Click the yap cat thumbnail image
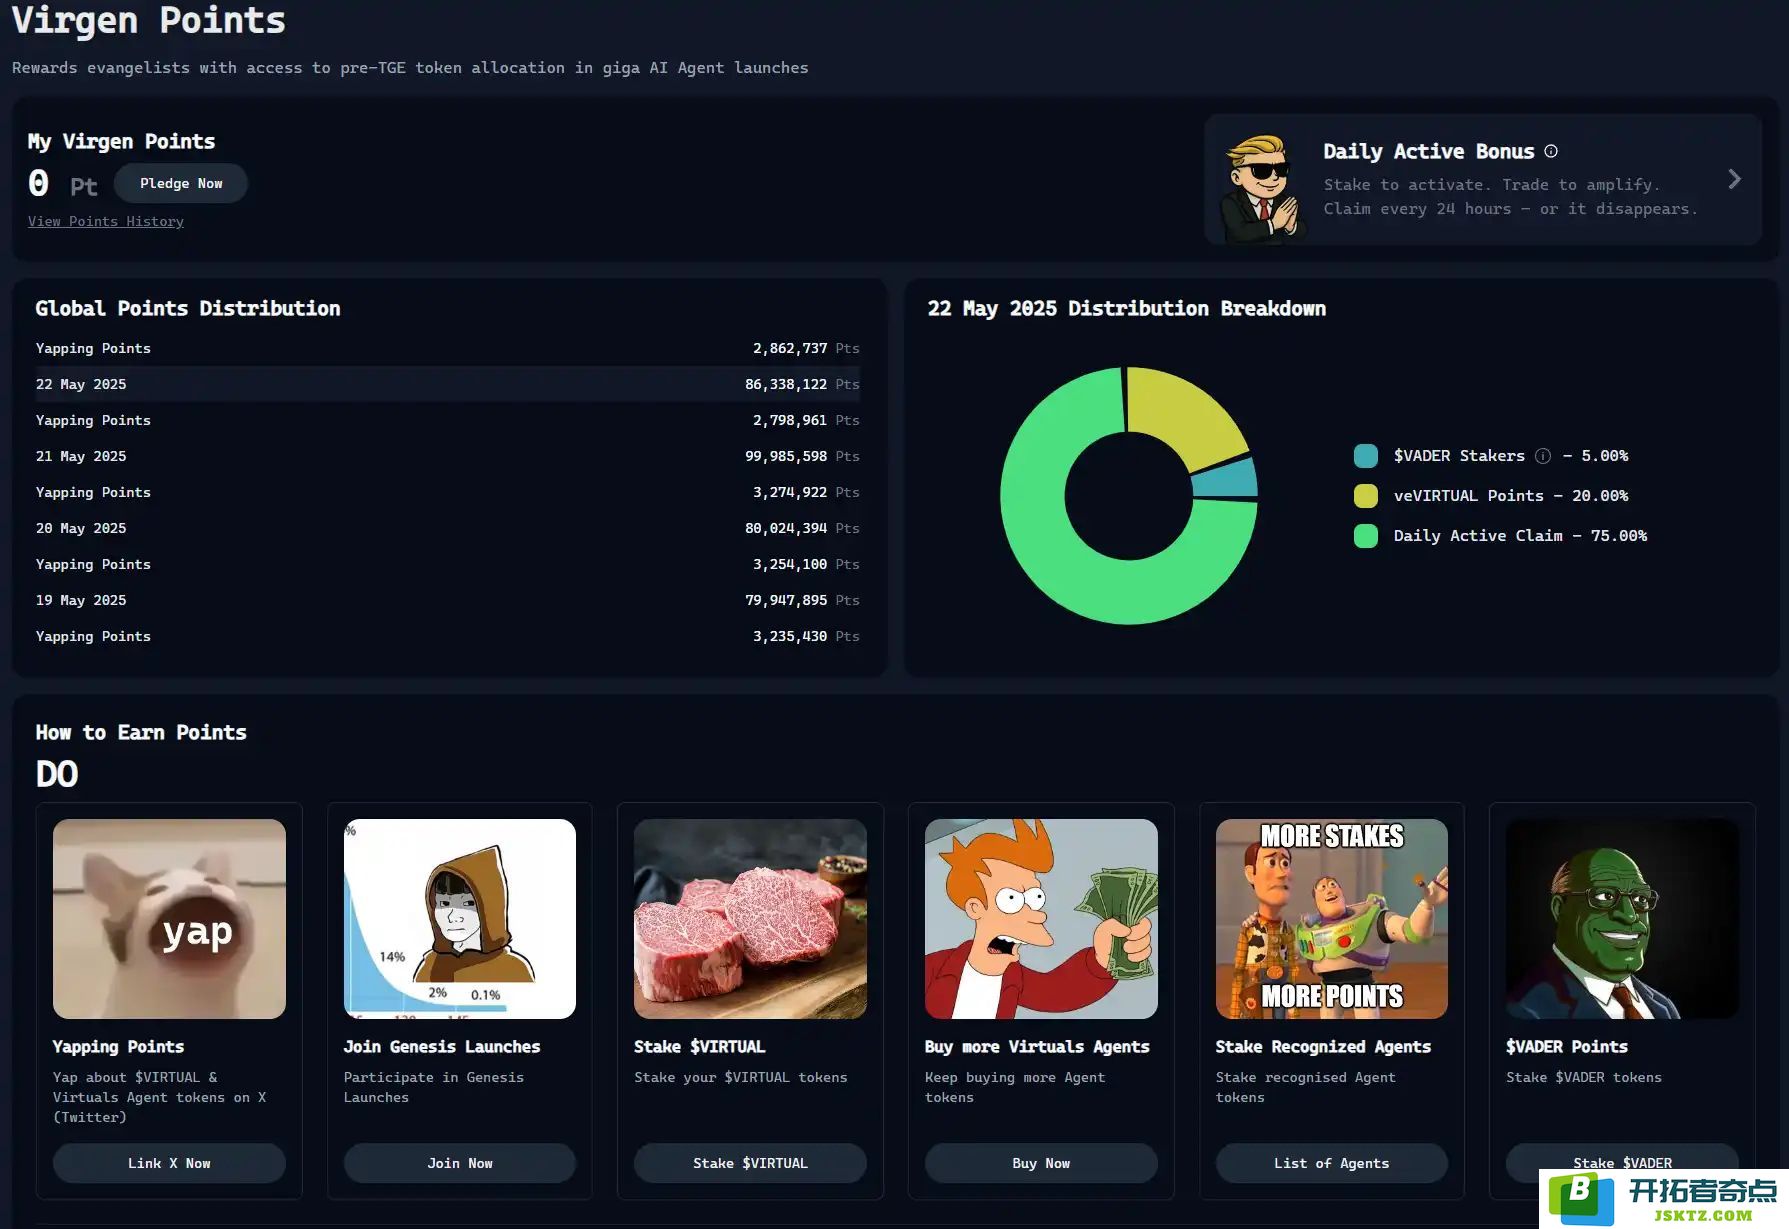Viewport: 1789px width, 1229px height. click(x=169, y=919)
